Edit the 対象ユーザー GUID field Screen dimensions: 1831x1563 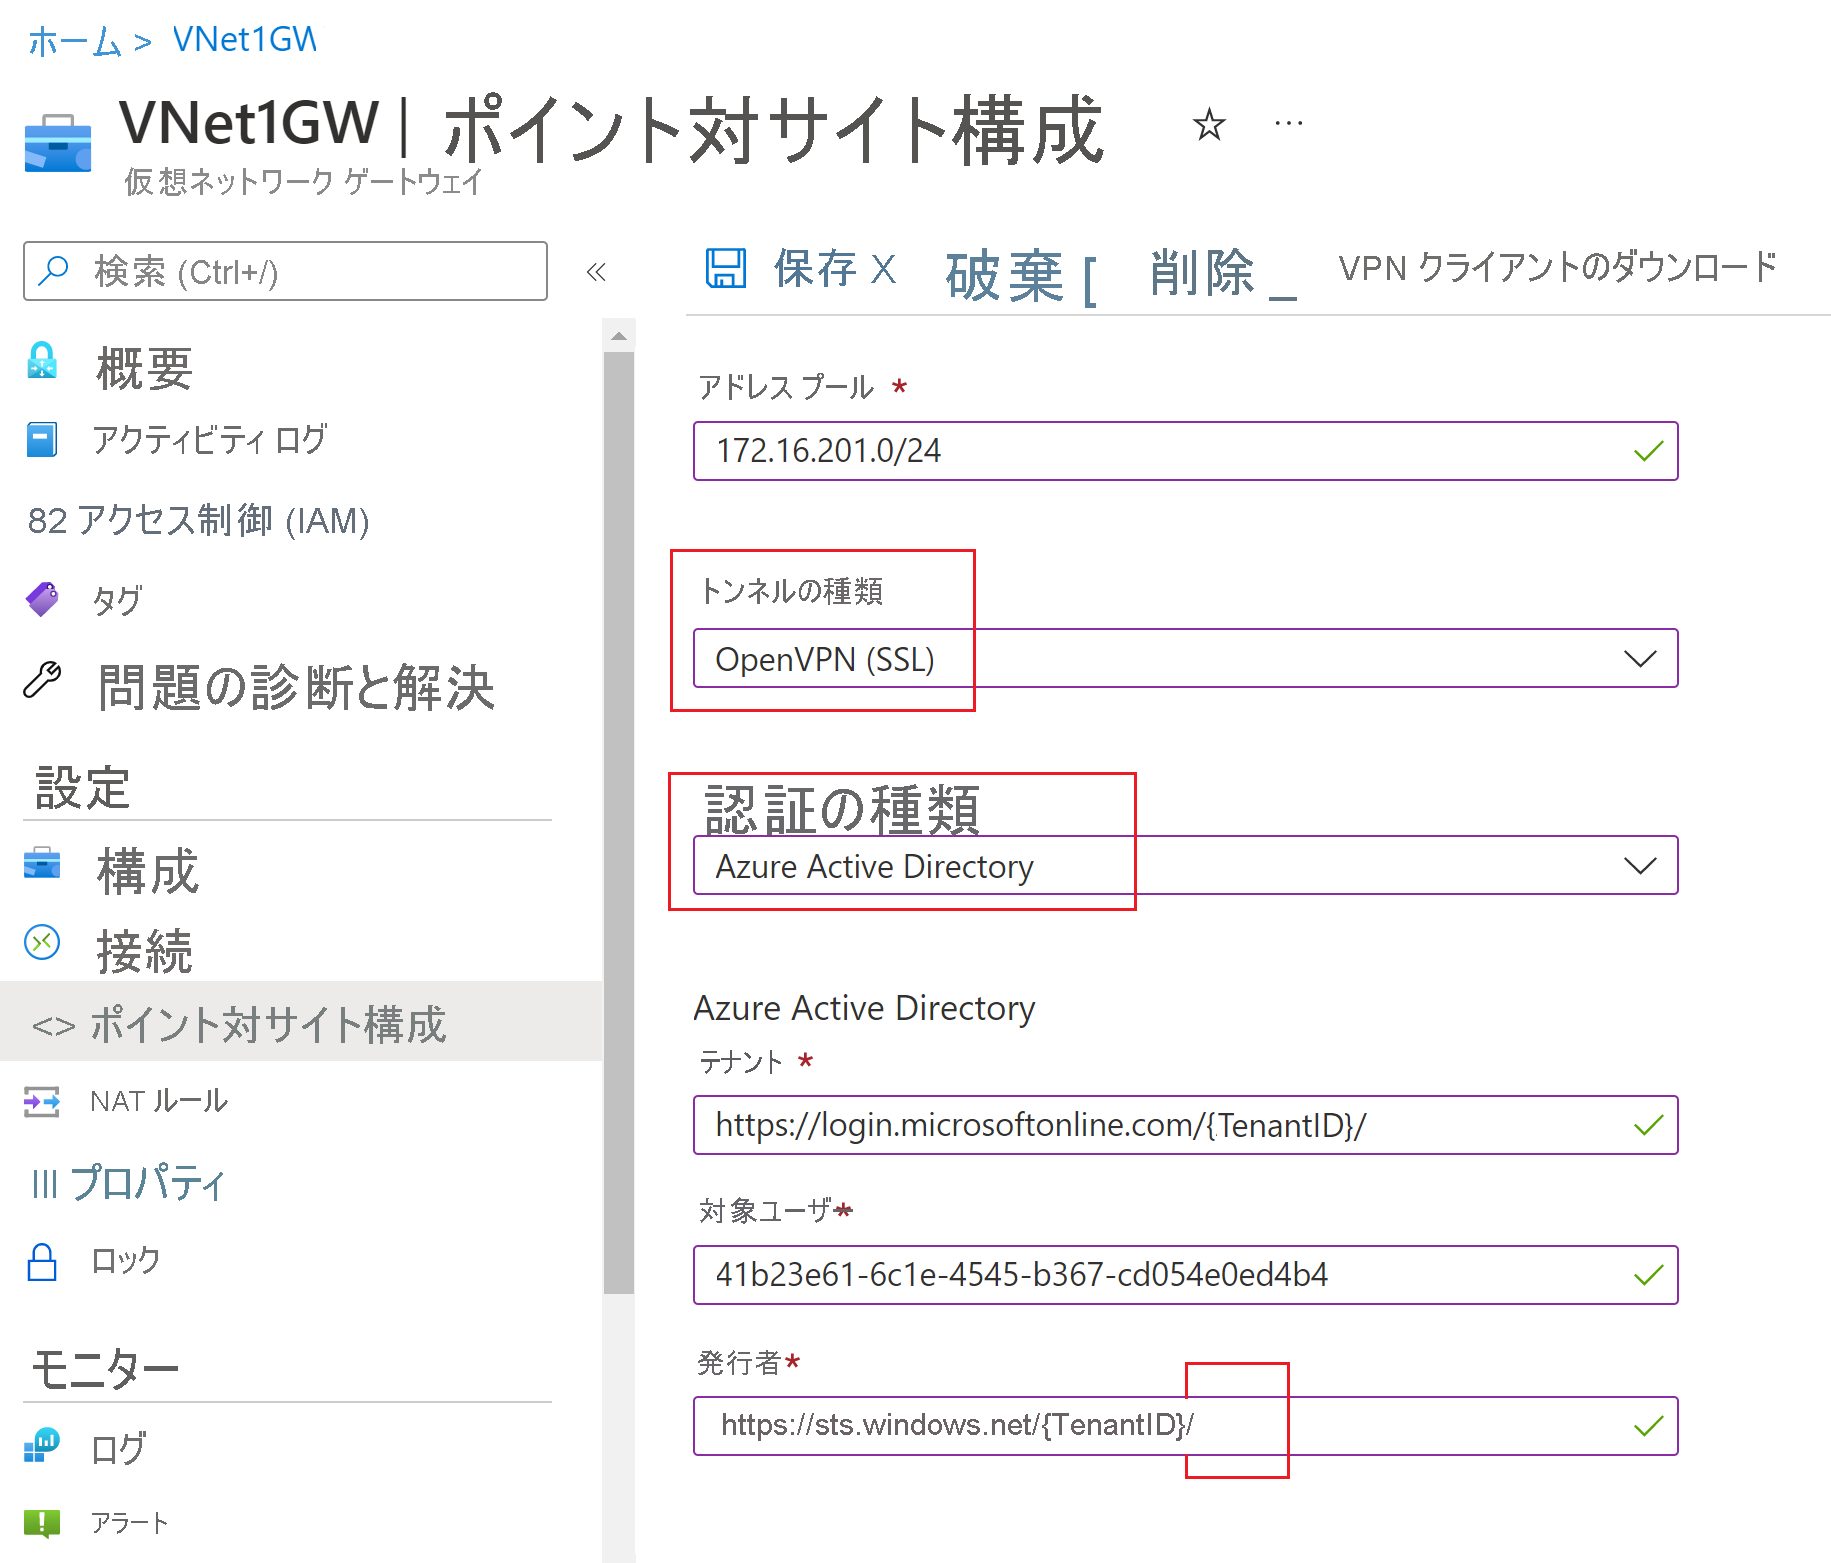[x=1185, y=1275]
